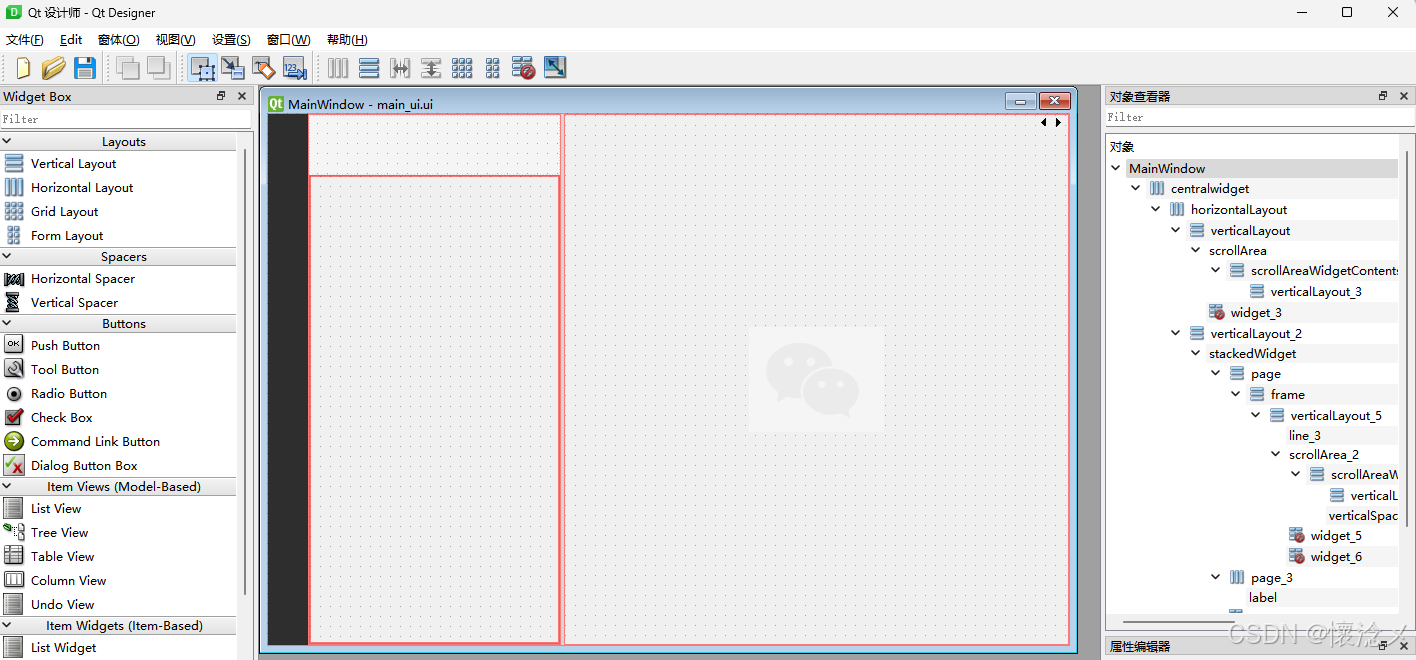The image size is (1416, 660).
Task: Pick Vertical Spacer widget
Action: pyautogui.click(x=74, y=302)
